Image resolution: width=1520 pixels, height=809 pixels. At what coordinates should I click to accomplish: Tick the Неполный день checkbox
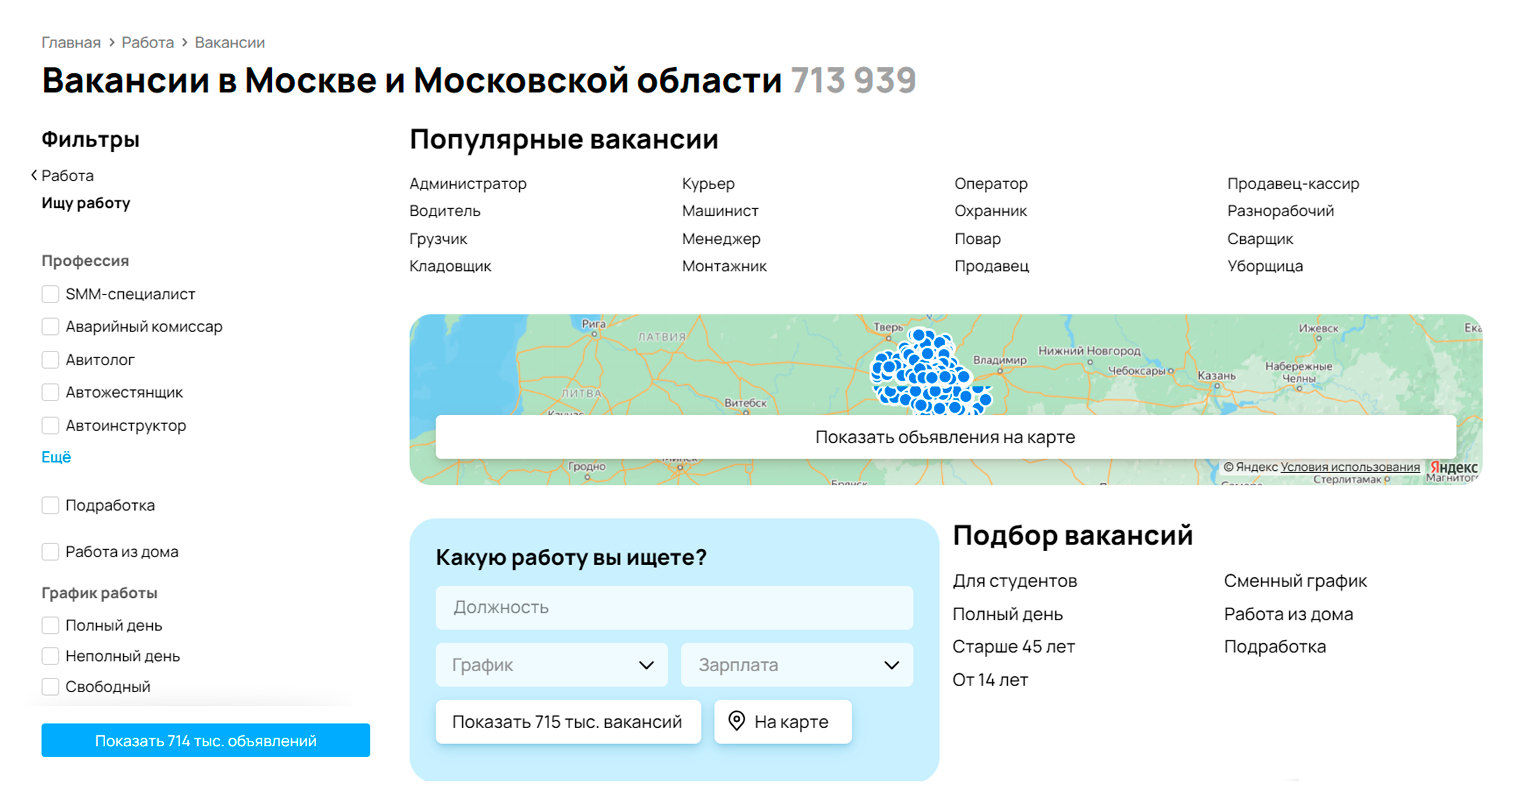tap(50, 657)
